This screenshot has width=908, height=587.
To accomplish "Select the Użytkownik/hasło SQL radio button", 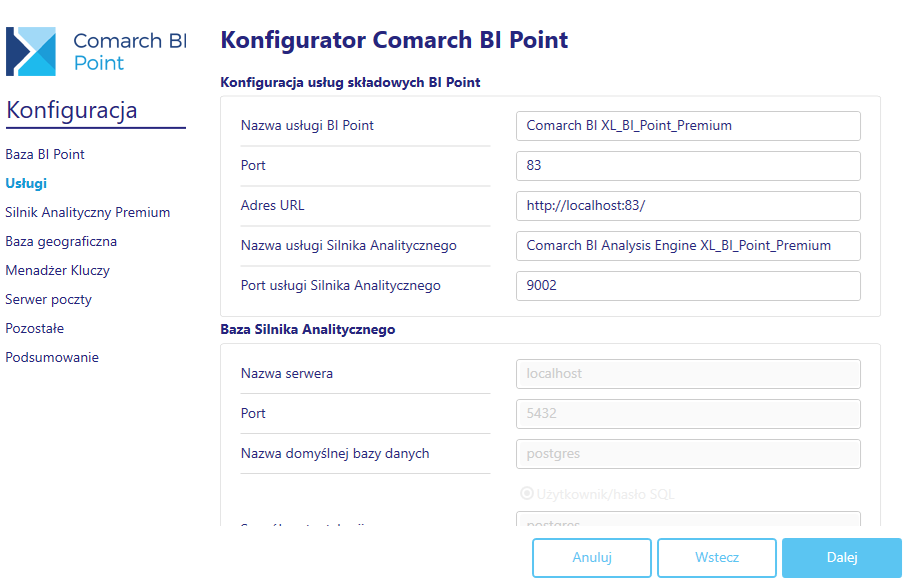I will [x=526, y=493].
